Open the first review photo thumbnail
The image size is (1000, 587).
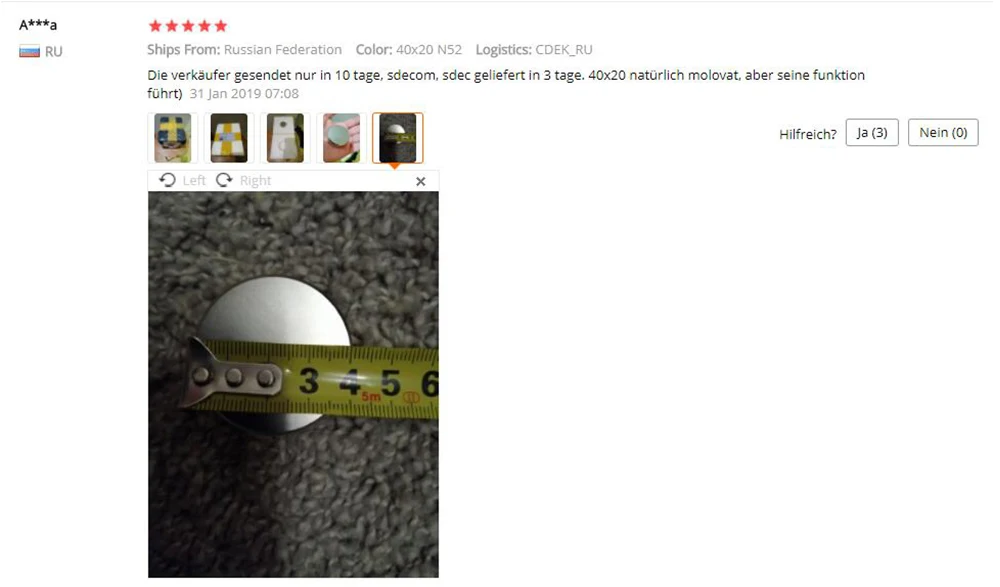[173, 138]
